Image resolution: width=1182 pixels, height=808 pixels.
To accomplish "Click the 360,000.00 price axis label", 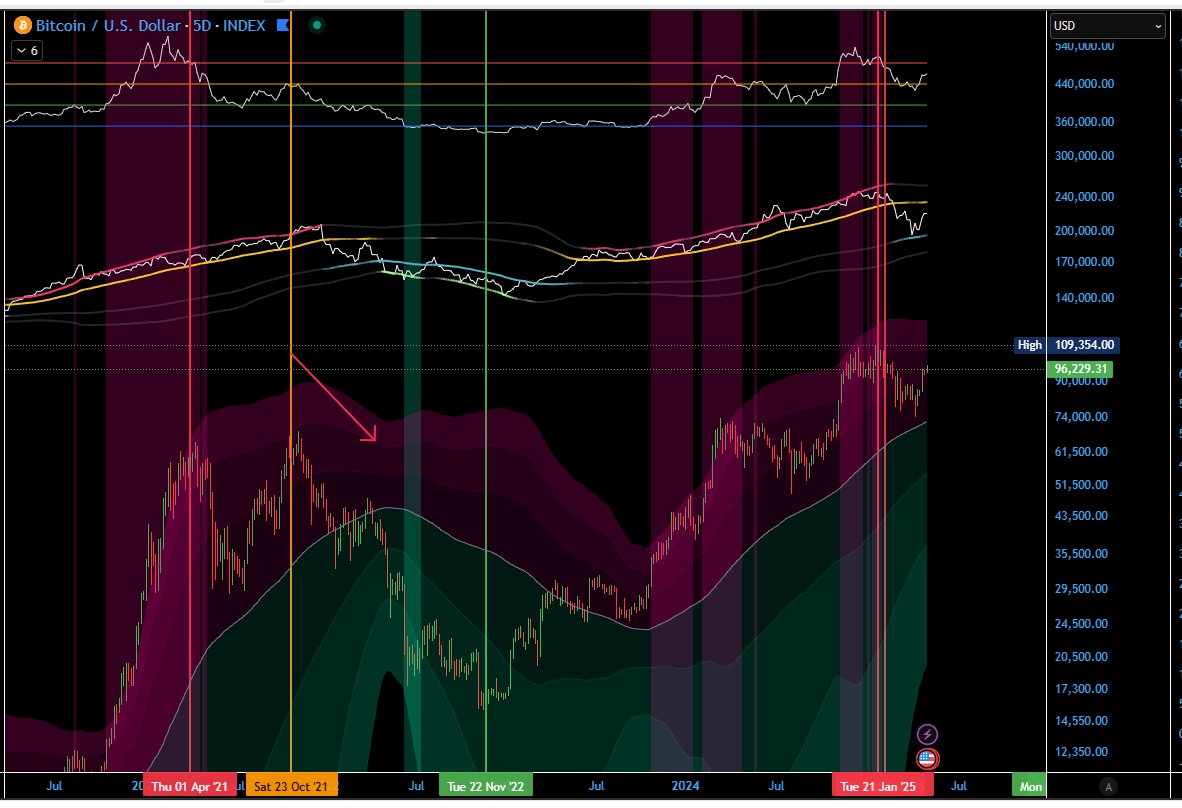I will (1084, 121).
